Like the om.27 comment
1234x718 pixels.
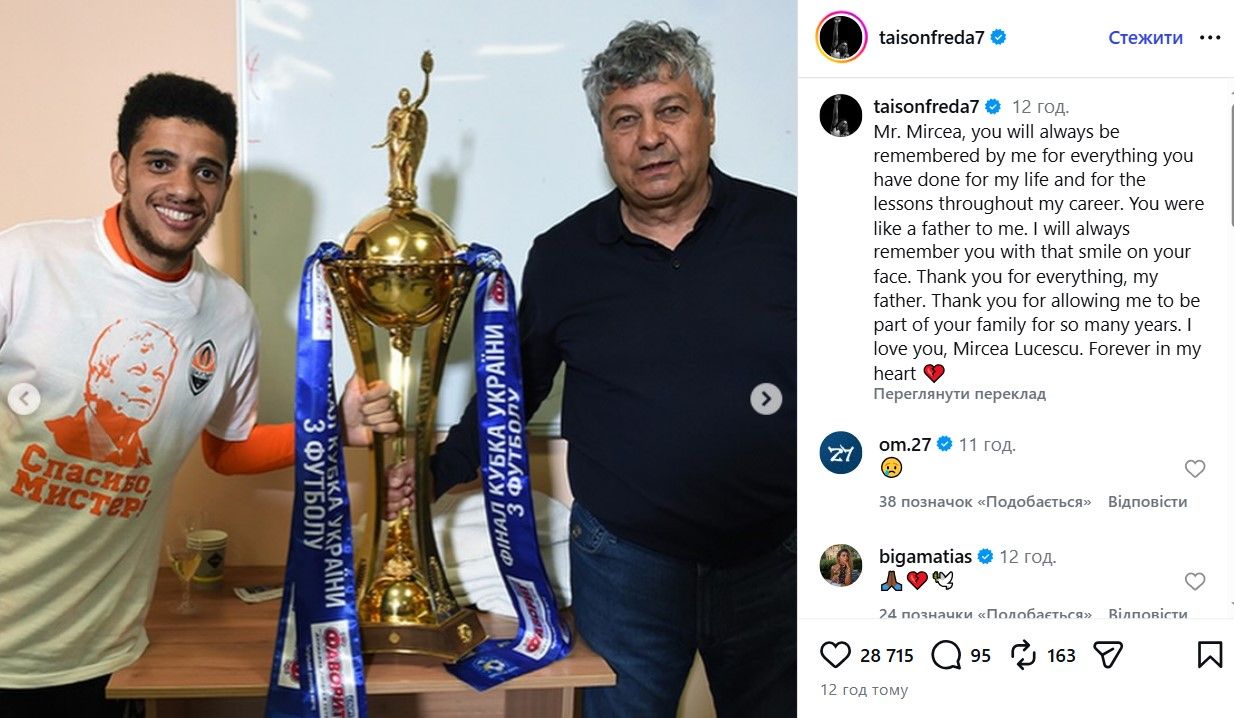[1195, 469]
